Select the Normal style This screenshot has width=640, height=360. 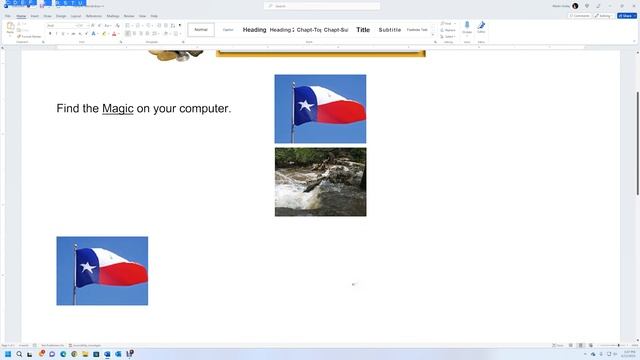pos(201,30)
